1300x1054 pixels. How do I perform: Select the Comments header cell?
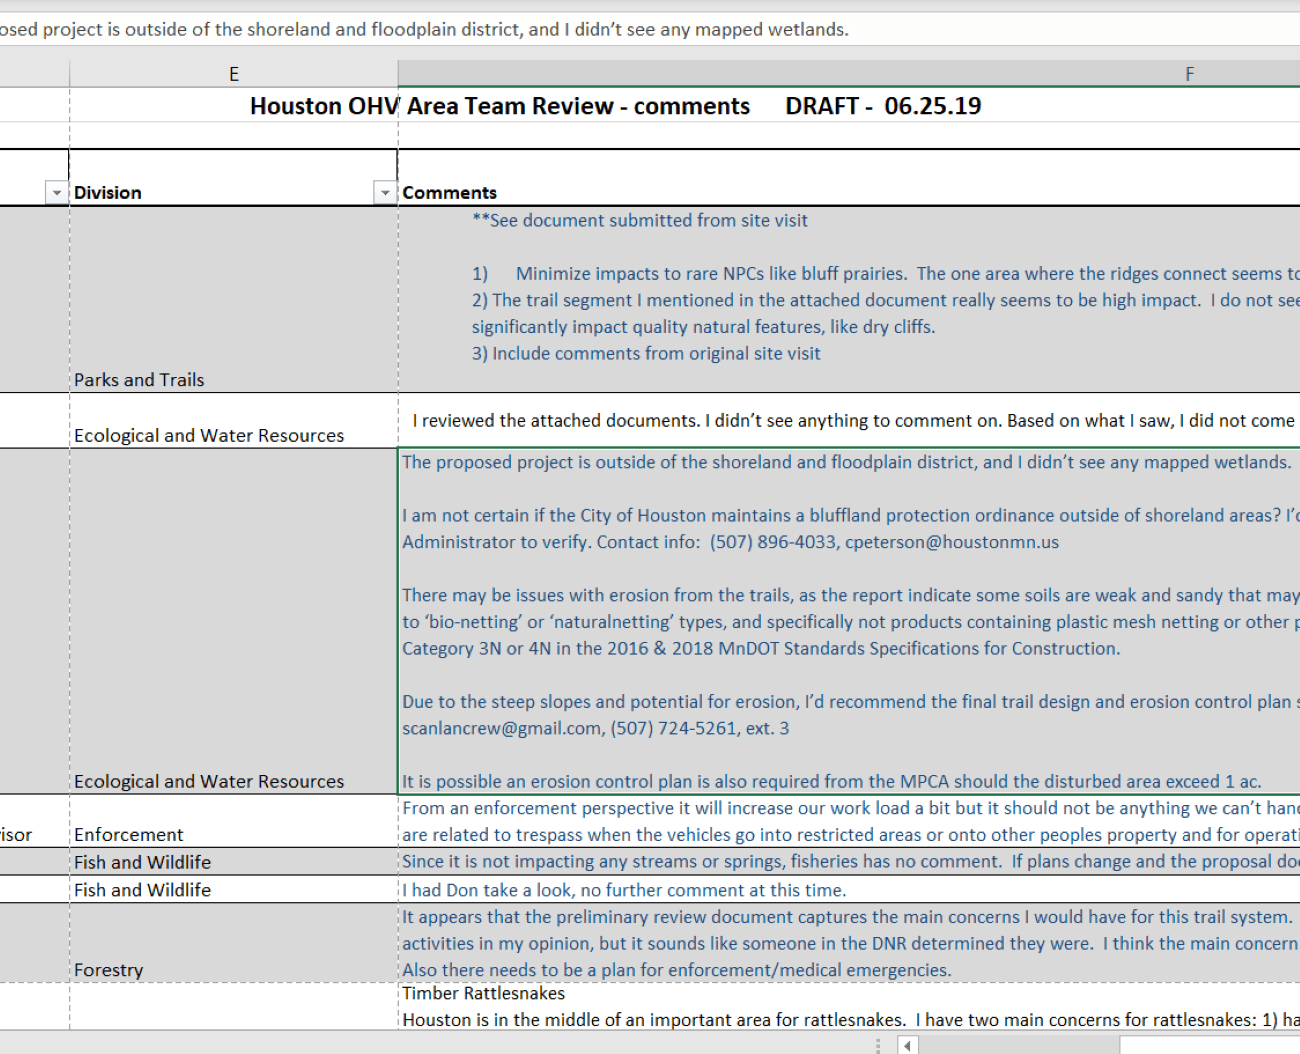tap(849, 193)
